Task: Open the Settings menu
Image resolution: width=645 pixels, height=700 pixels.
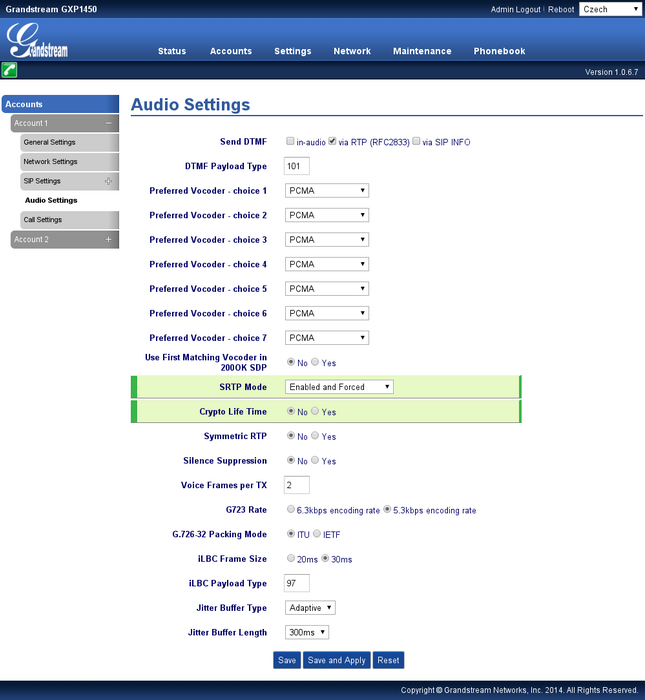Action: coord(293,51)
